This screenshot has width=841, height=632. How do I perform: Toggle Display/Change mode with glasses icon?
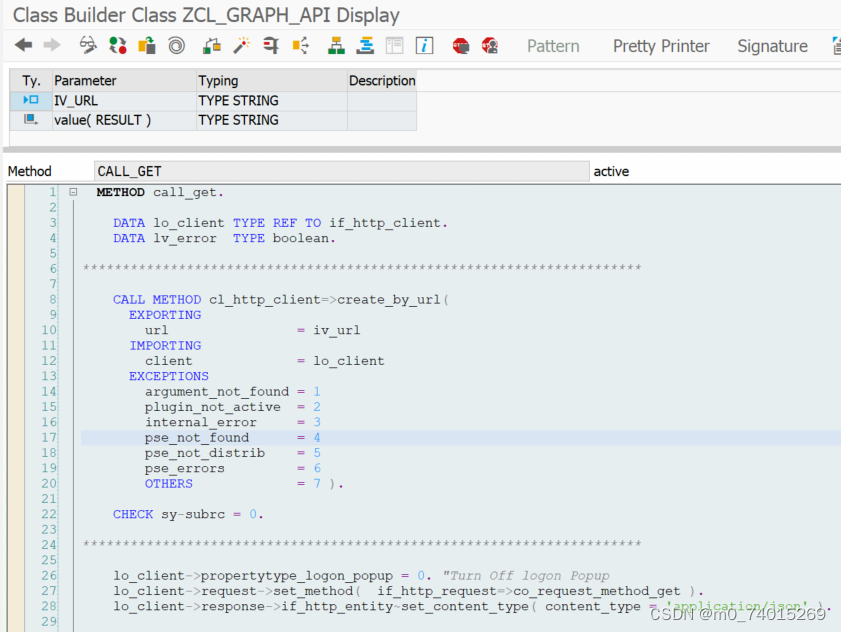point(87,45)
